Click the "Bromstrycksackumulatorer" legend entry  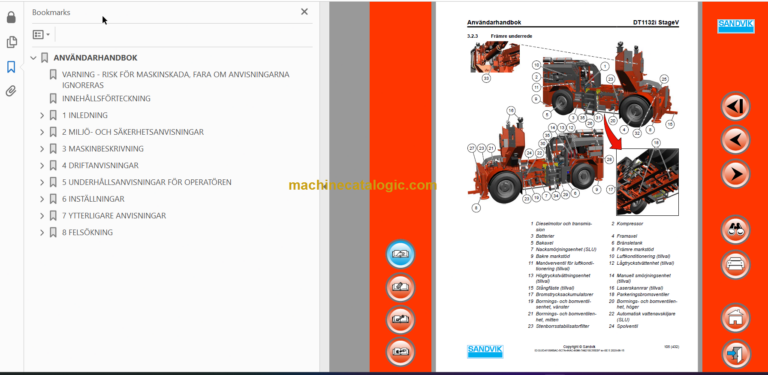click(564, 295)
